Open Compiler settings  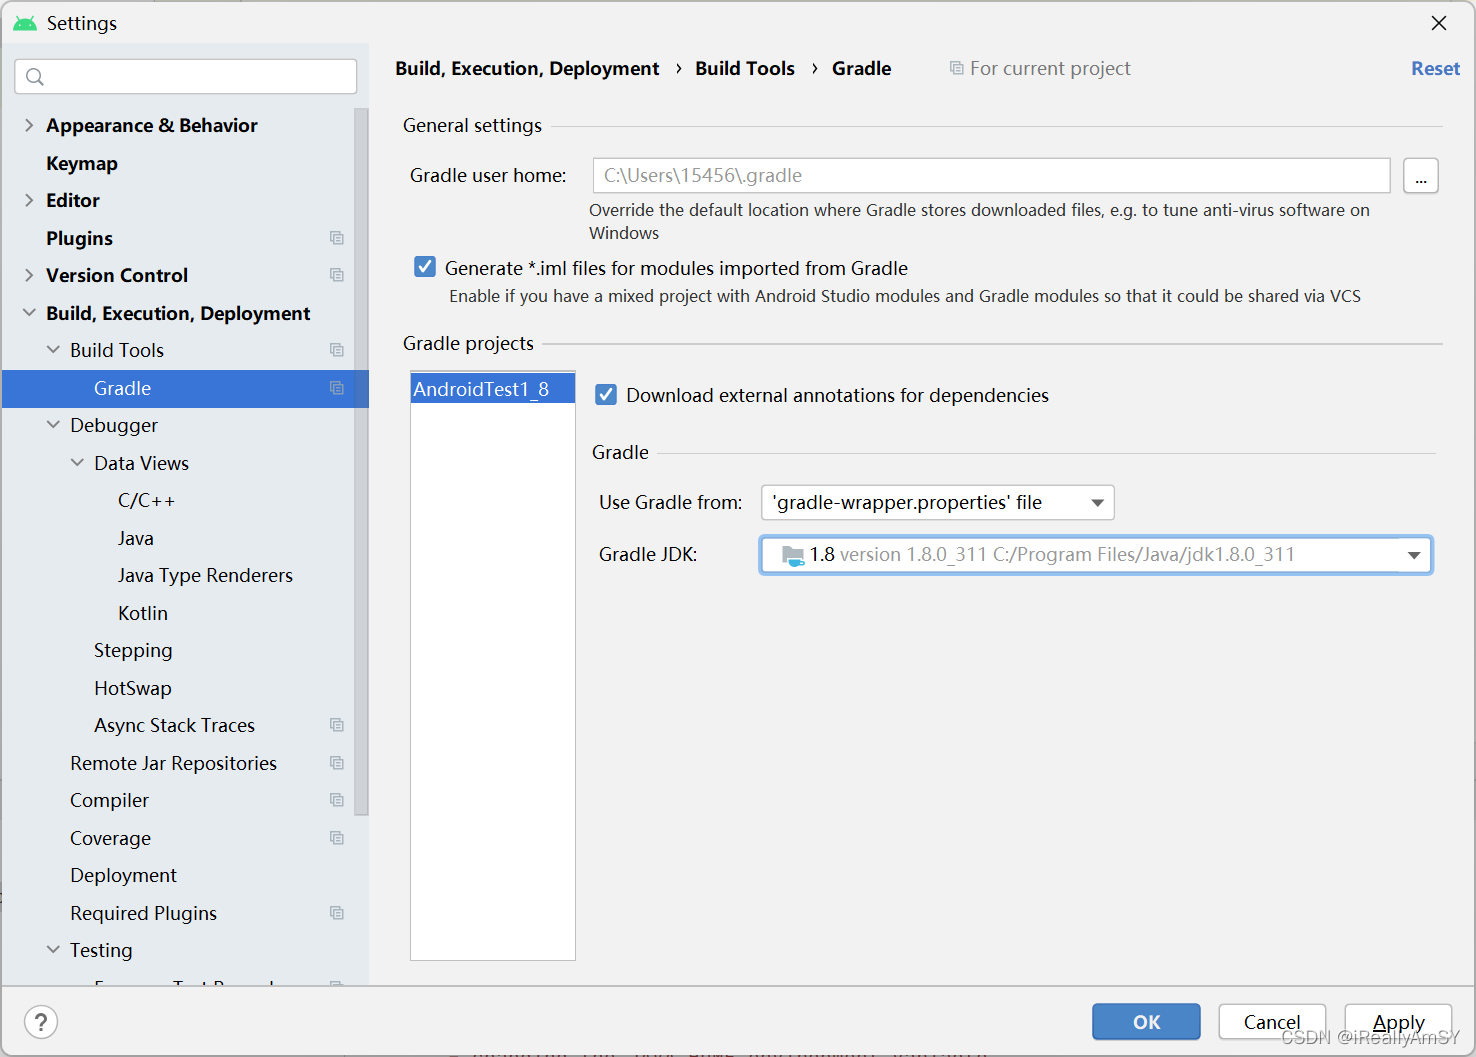(109, 800)
